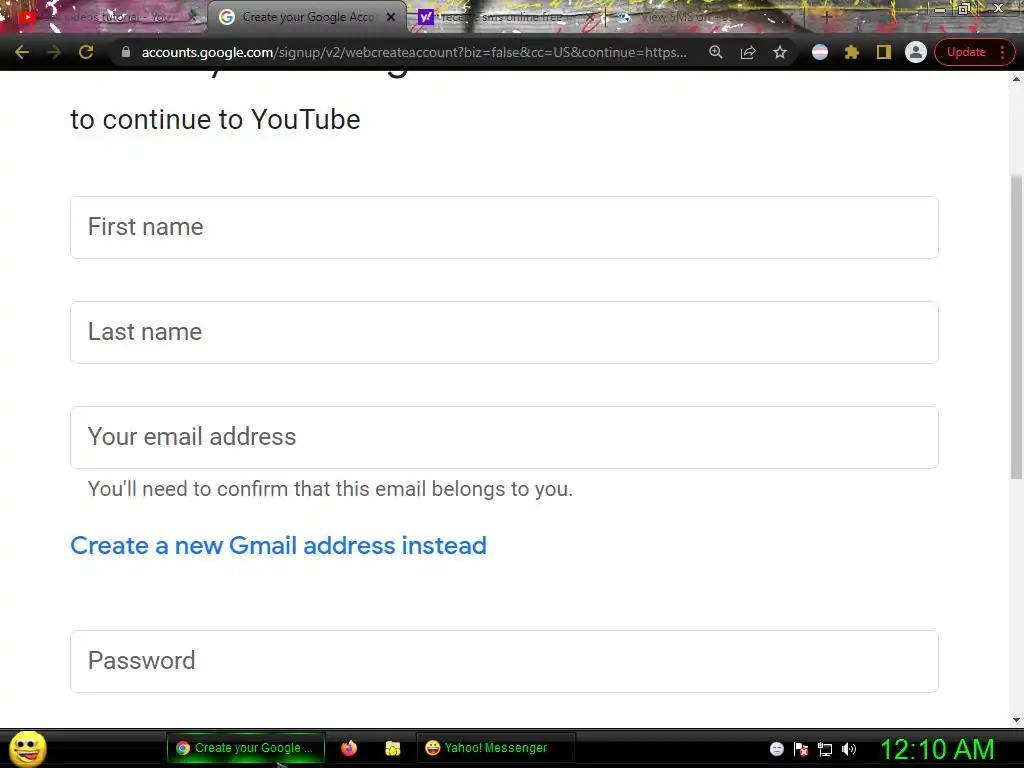Focus the Last name field
The width and height of the screenshot is (1024, 768).
504,332
